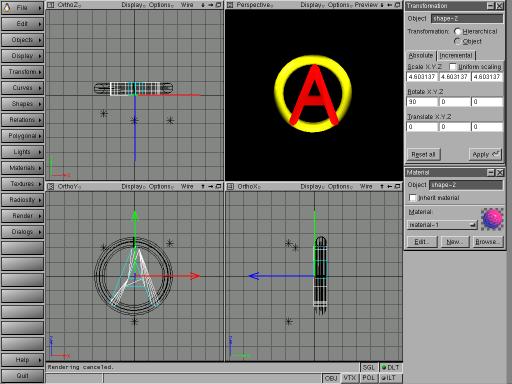Open the material-1 dropdown
Screen dimensions: 512x384
click(442, 225)
